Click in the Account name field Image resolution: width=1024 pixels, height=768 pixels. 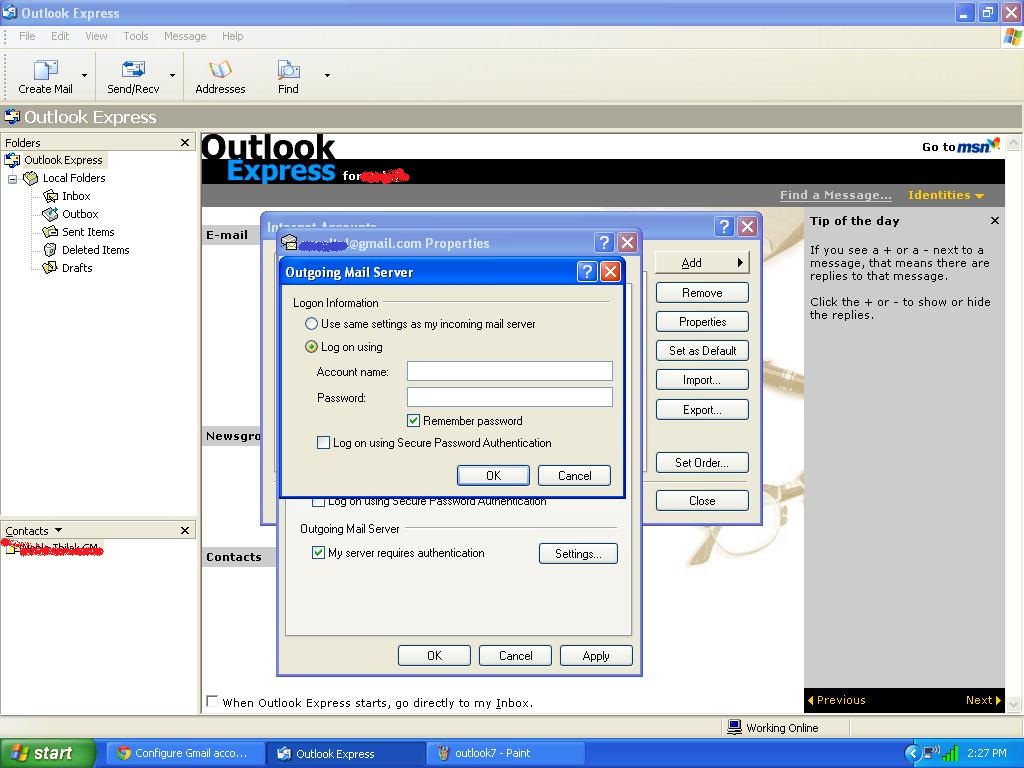click(509, 371)
